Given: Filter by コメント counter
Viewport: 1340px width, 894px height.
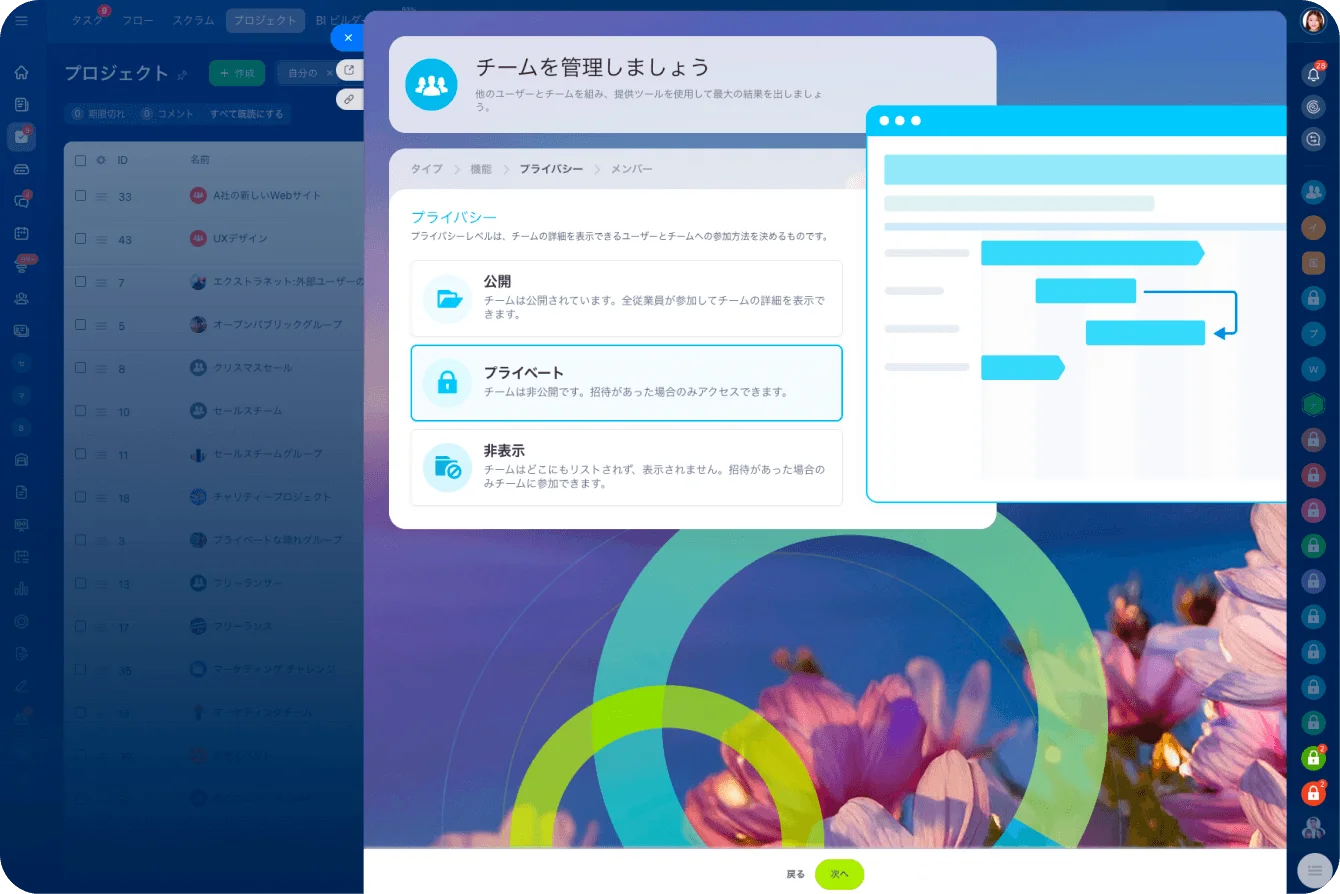Looking at the screenshot, I should point(169,114).
